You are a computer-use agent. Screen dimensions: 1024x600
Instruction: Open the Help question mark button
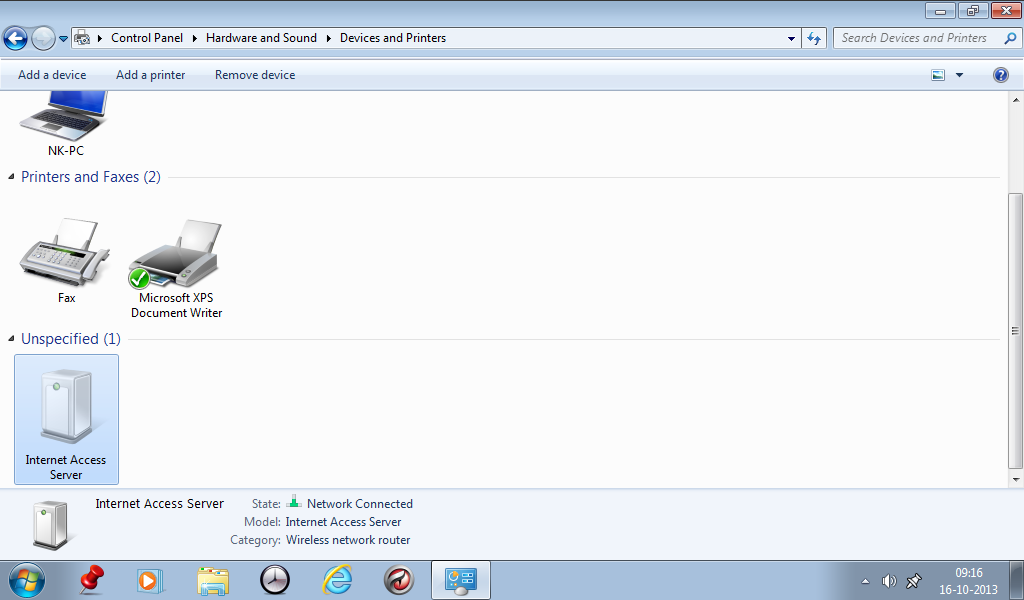1000,75
